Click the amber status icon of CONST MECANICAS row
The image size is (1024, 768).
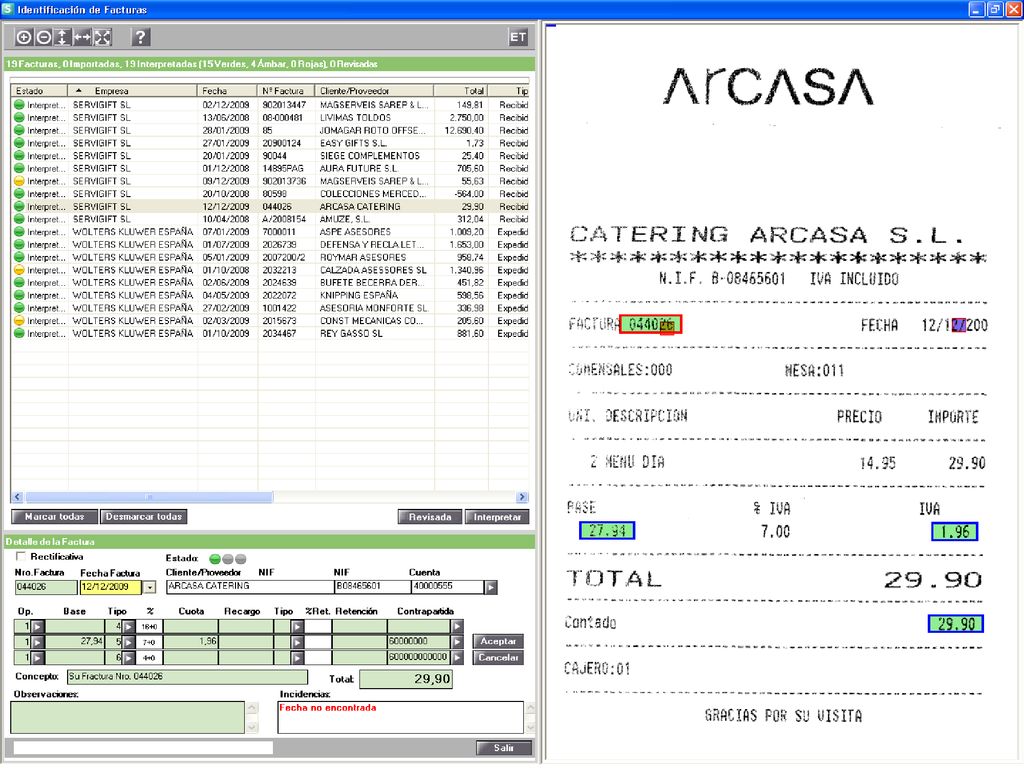tap(19, 321)
